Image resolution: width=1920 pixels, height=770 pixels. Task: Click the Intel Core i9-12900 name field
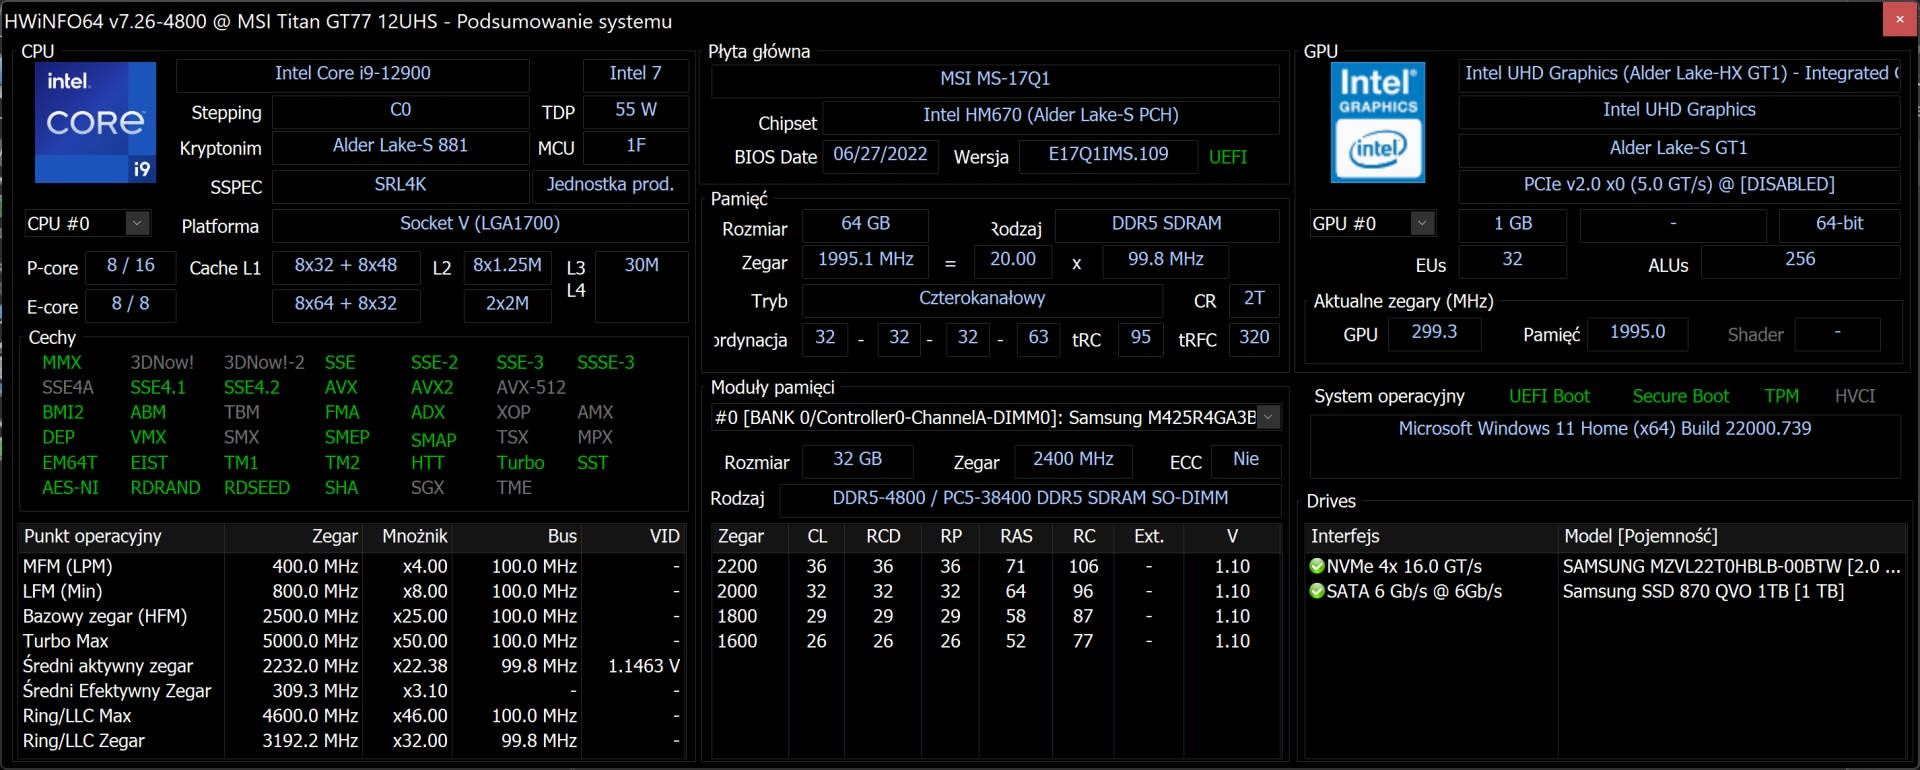coord(352,73)
